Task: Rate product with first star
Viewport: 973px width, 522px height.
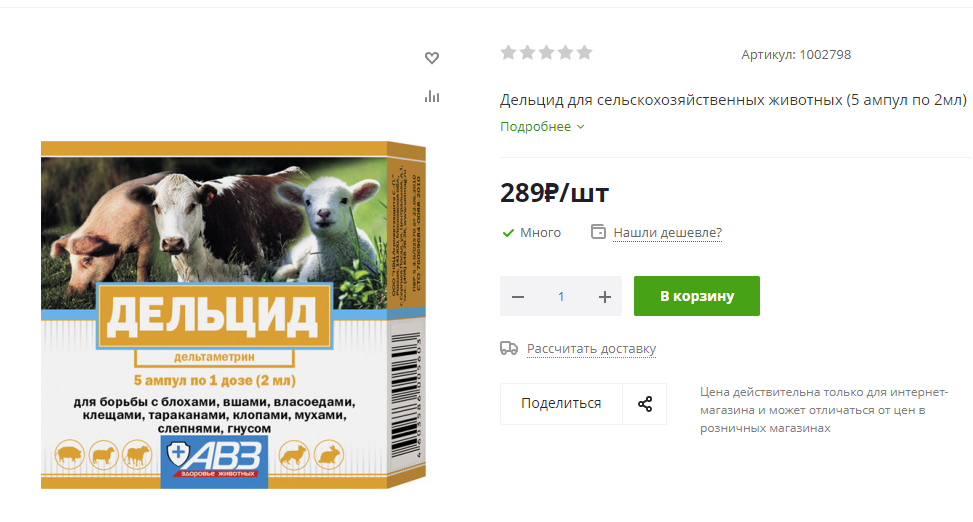Action: point(508,53)
